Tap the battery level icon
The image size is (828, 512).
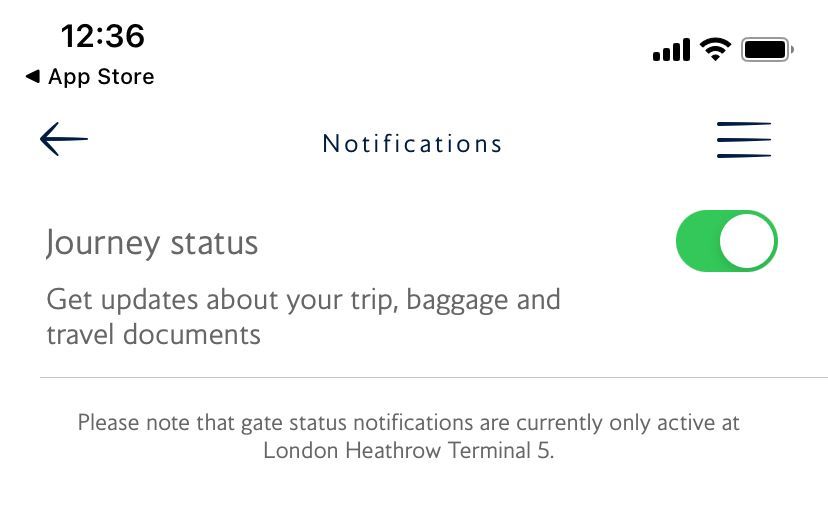(x=767, y=49)
